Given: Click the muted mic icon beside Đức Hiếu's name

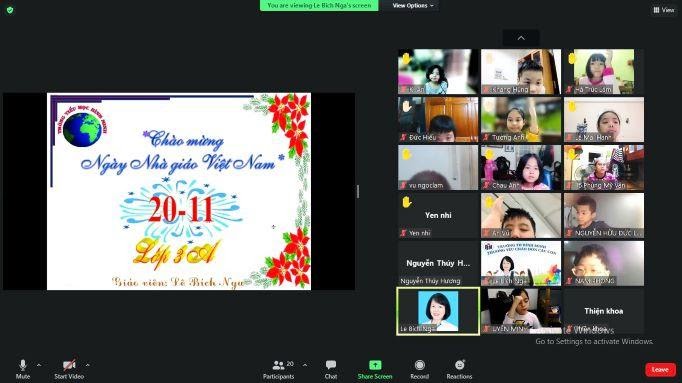Looking at the screenshot, I should [403, 137].
